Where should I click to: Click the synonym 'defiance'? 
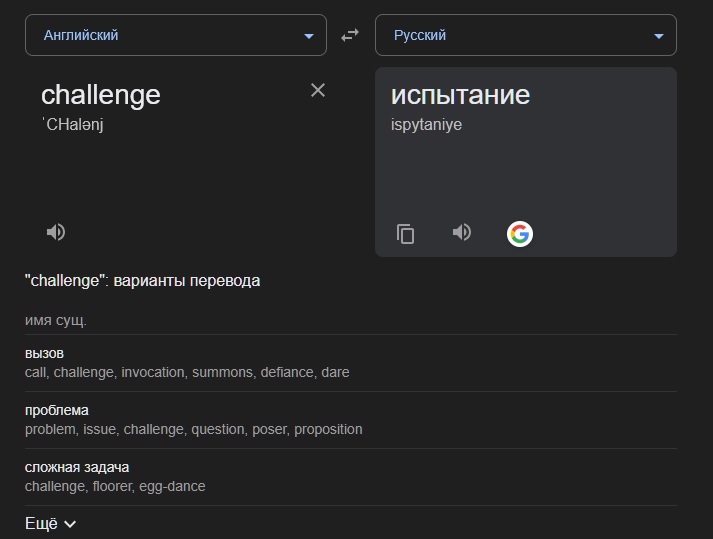point(287,372)
